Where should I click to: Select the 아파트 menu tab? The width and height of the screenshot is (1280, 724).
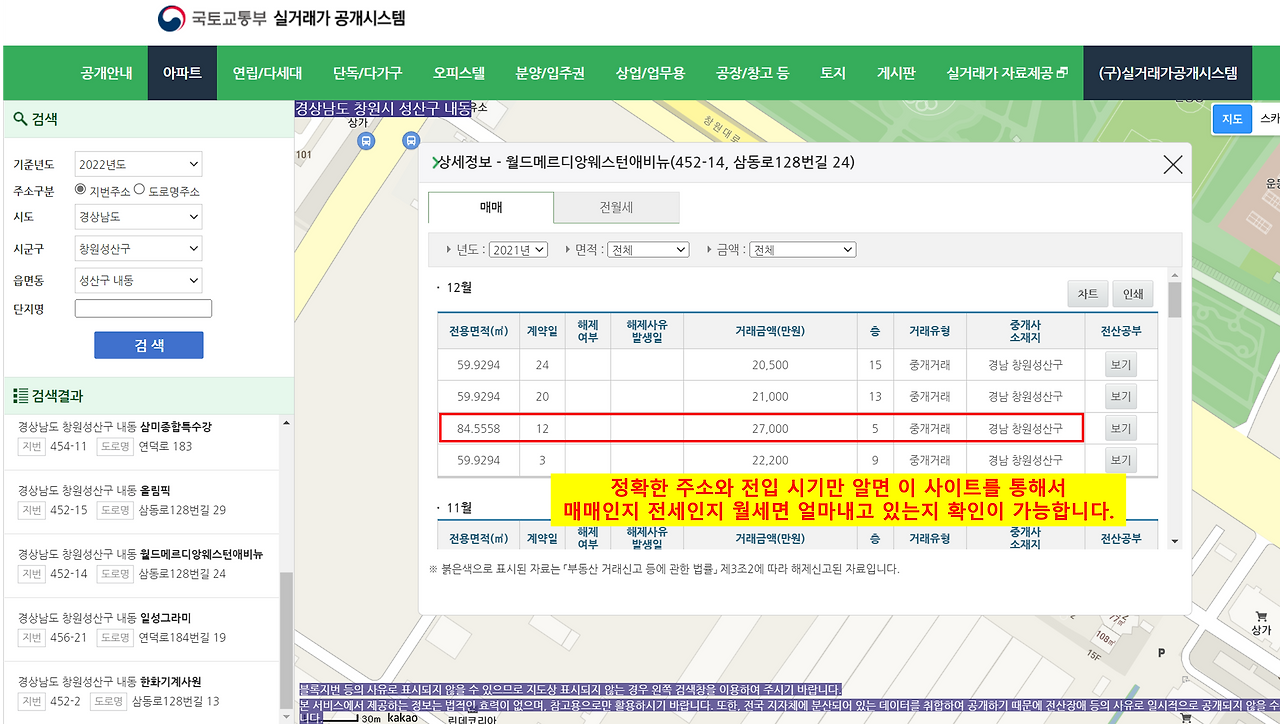click(182, 73)
